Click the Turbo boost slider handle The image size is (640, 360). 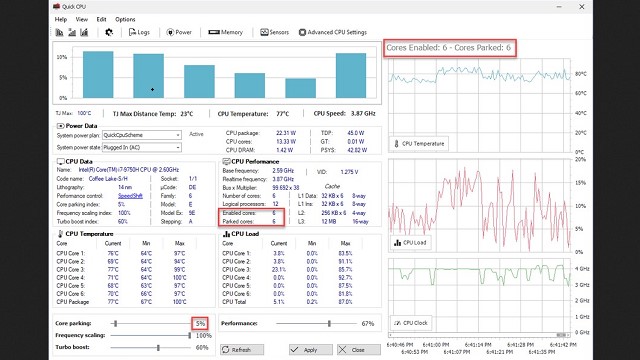158,348
